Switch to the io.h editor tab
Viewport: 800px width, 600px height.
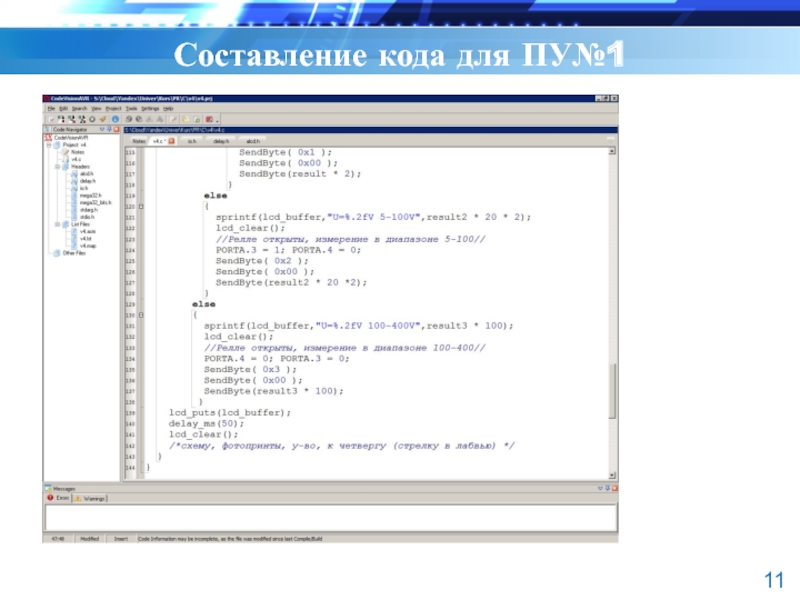pos(192,141)
